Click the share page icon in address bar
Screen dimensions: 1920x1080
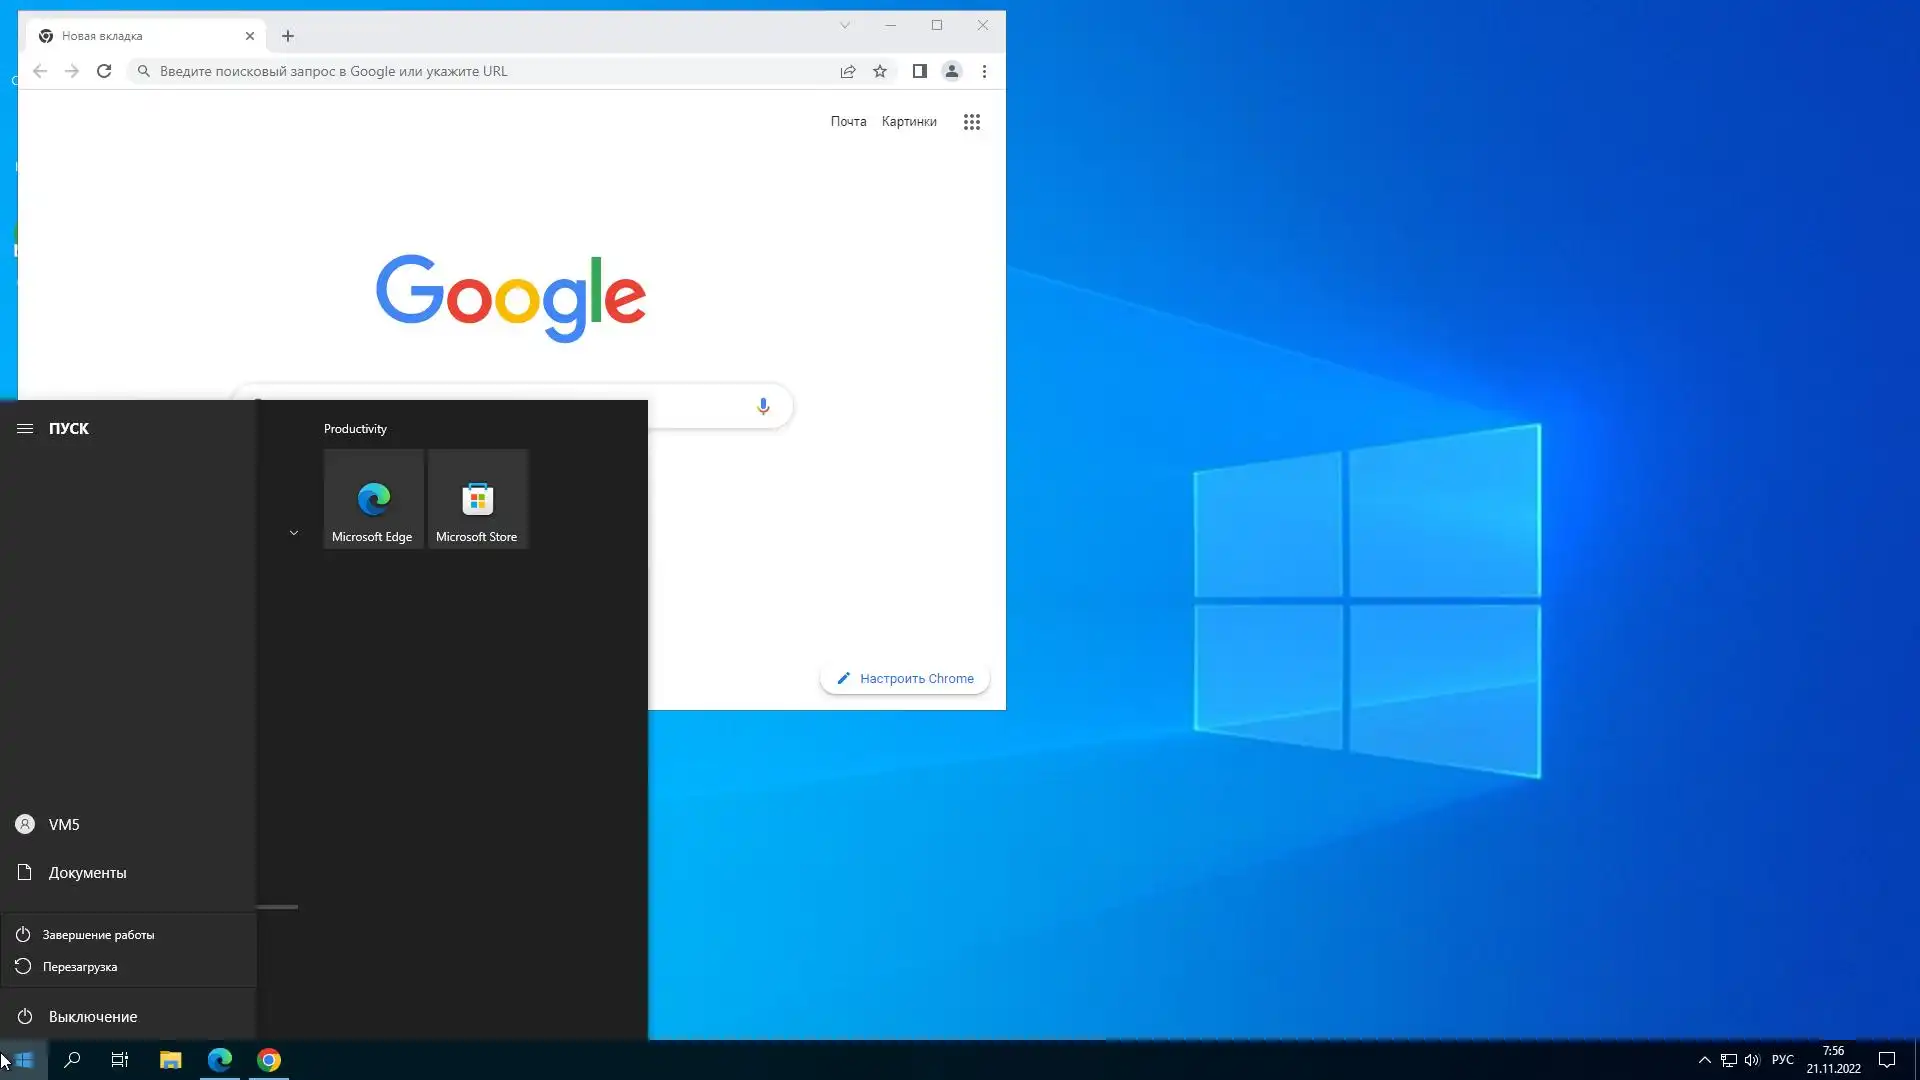click(848, 71)
